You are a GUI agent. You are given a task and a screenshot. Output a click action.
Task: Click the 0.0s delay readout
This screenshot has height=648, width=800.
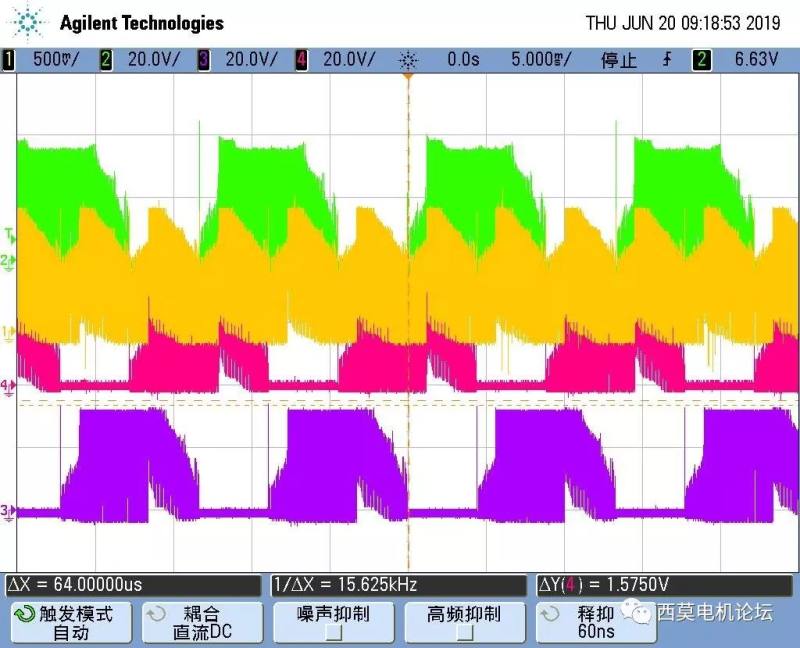pyautogui.click(x=462, y=60)
